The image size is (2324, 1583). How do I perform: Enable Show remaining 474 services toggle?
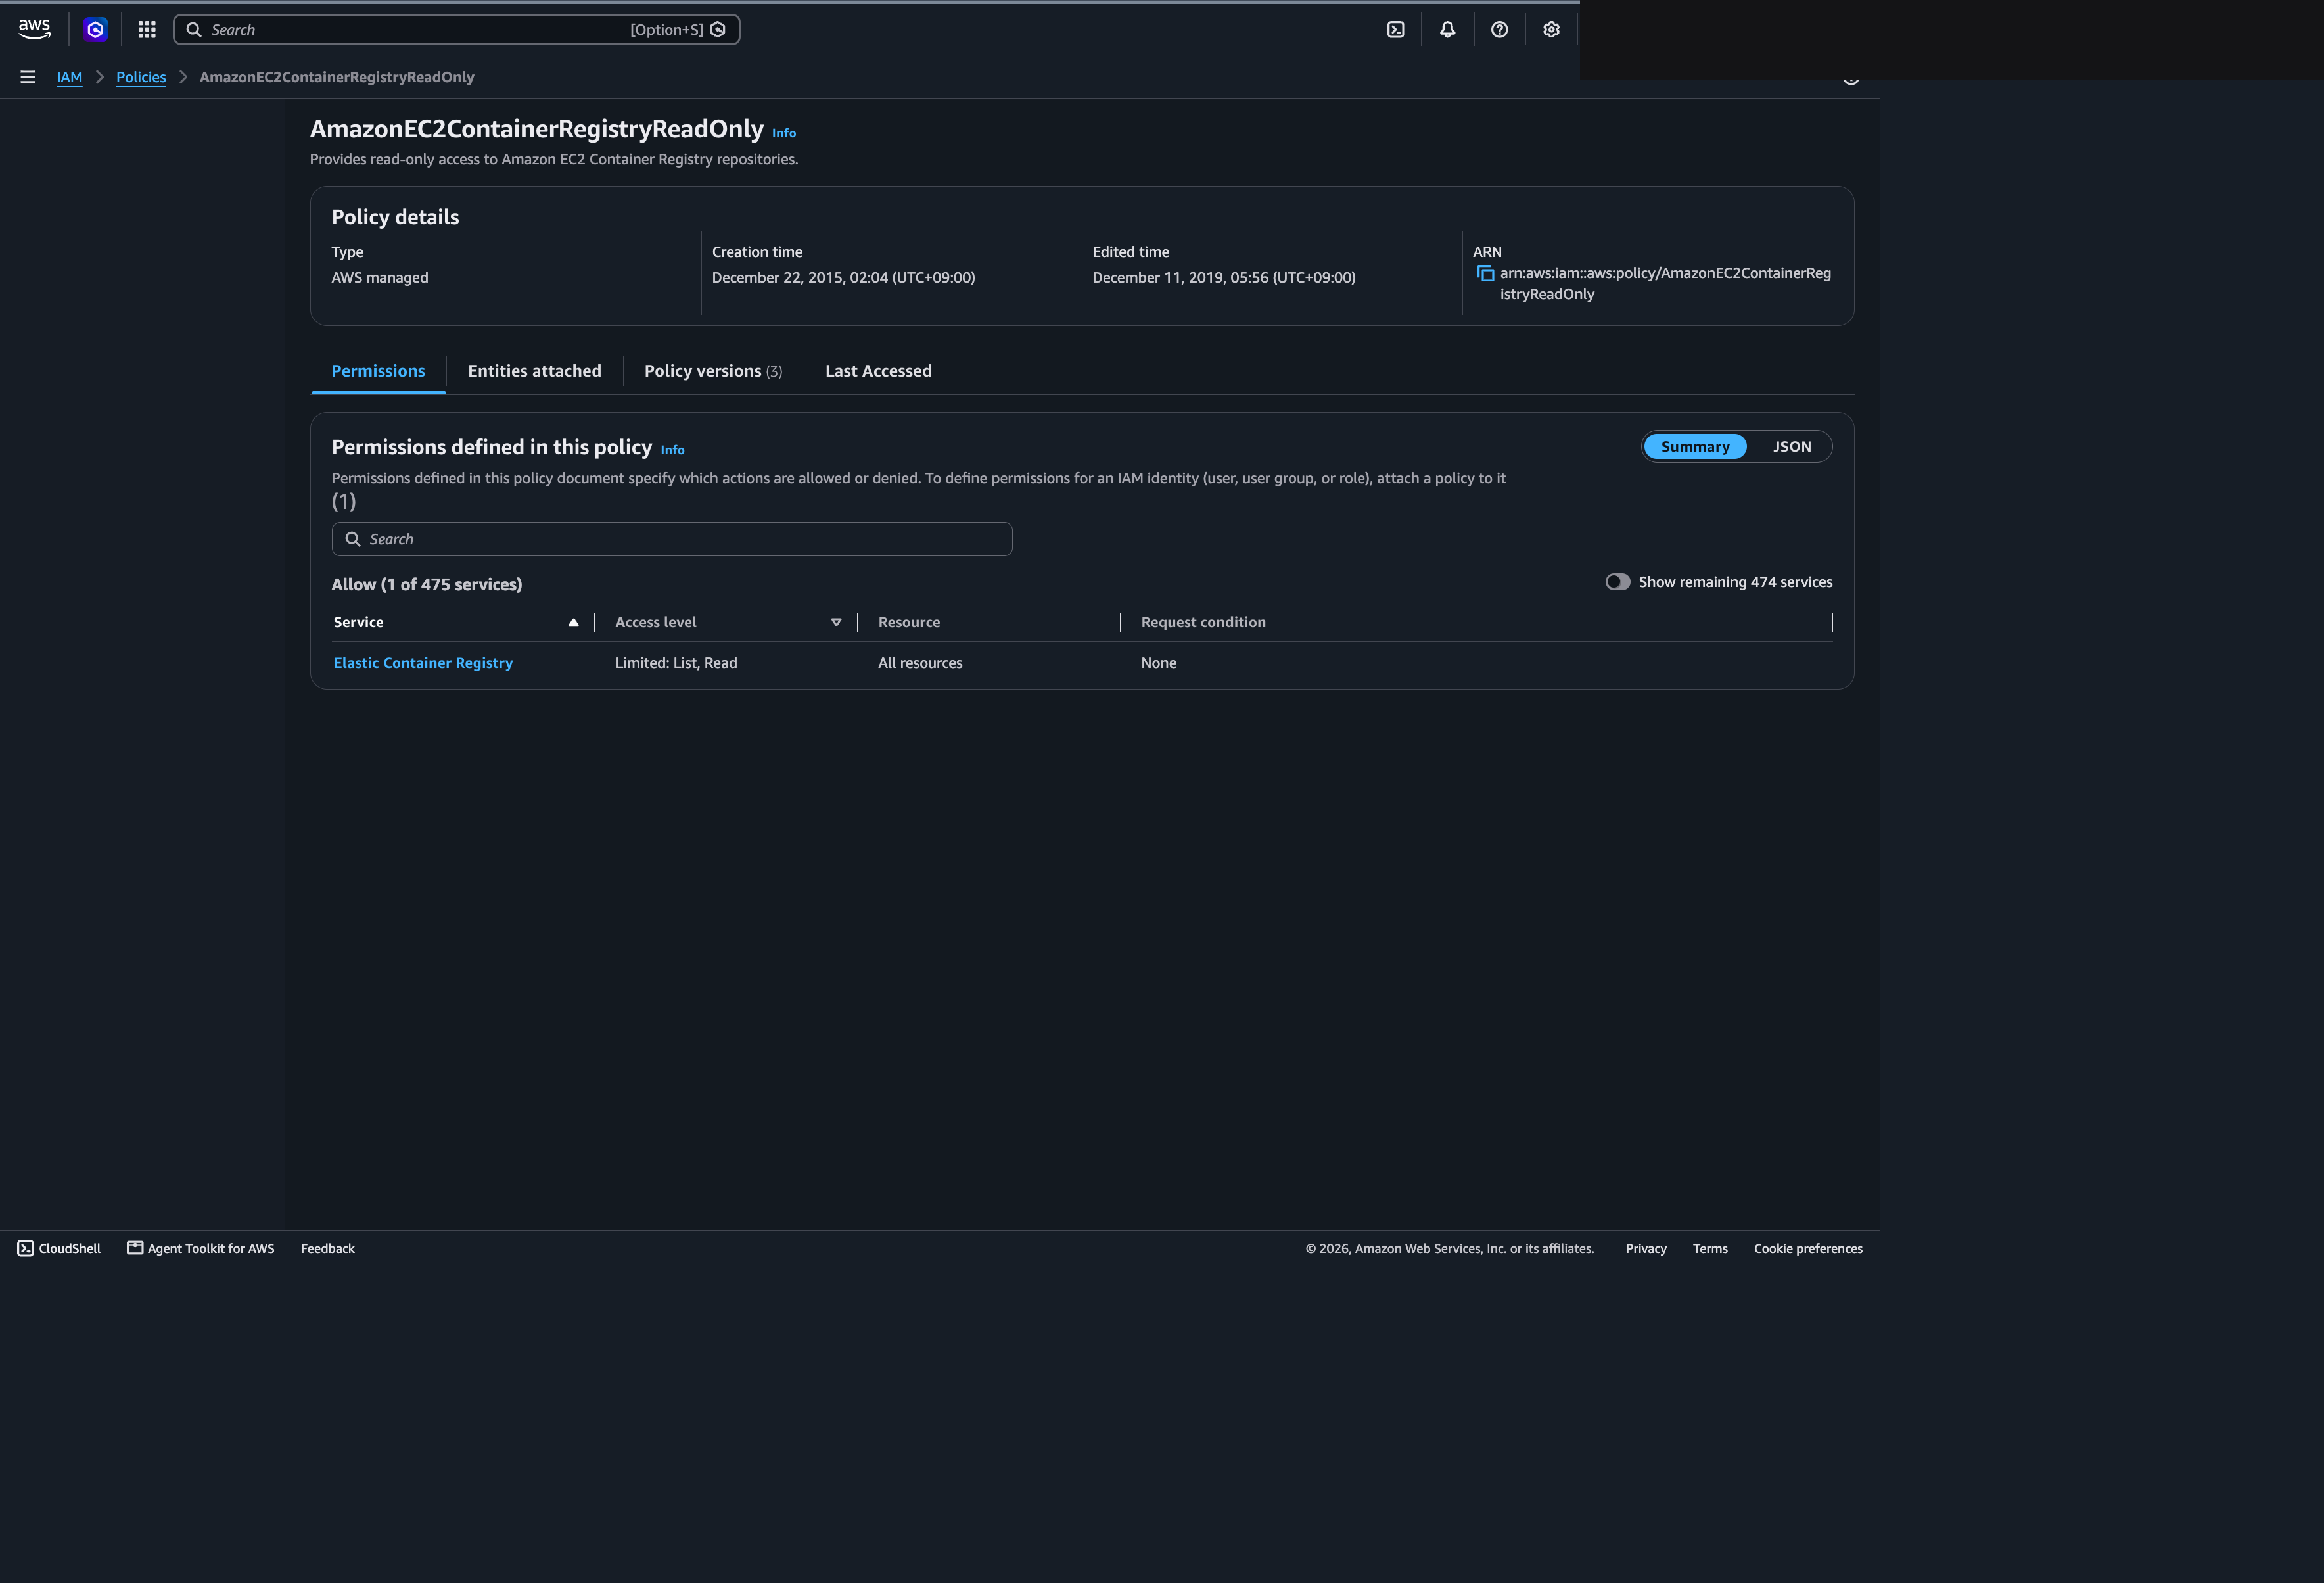coord(1617,582)
